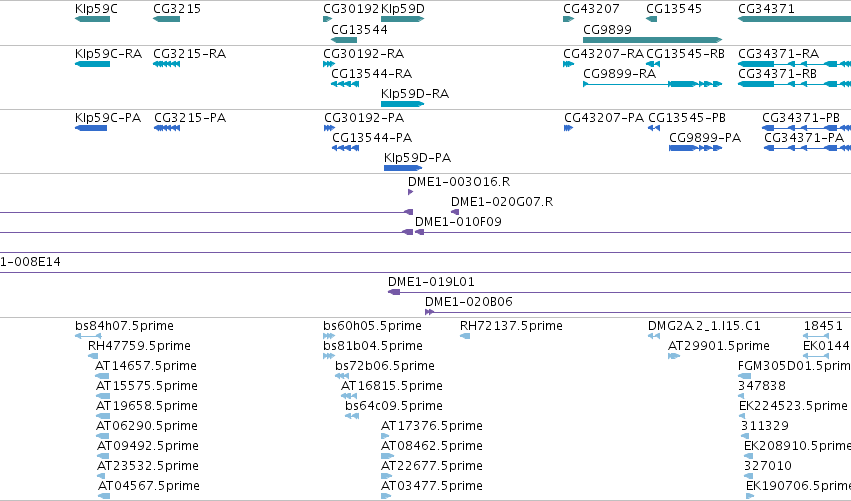Click the CG34371-RA transcript label
This screenshot has width=851, height=501.
(x=779, y=54)
